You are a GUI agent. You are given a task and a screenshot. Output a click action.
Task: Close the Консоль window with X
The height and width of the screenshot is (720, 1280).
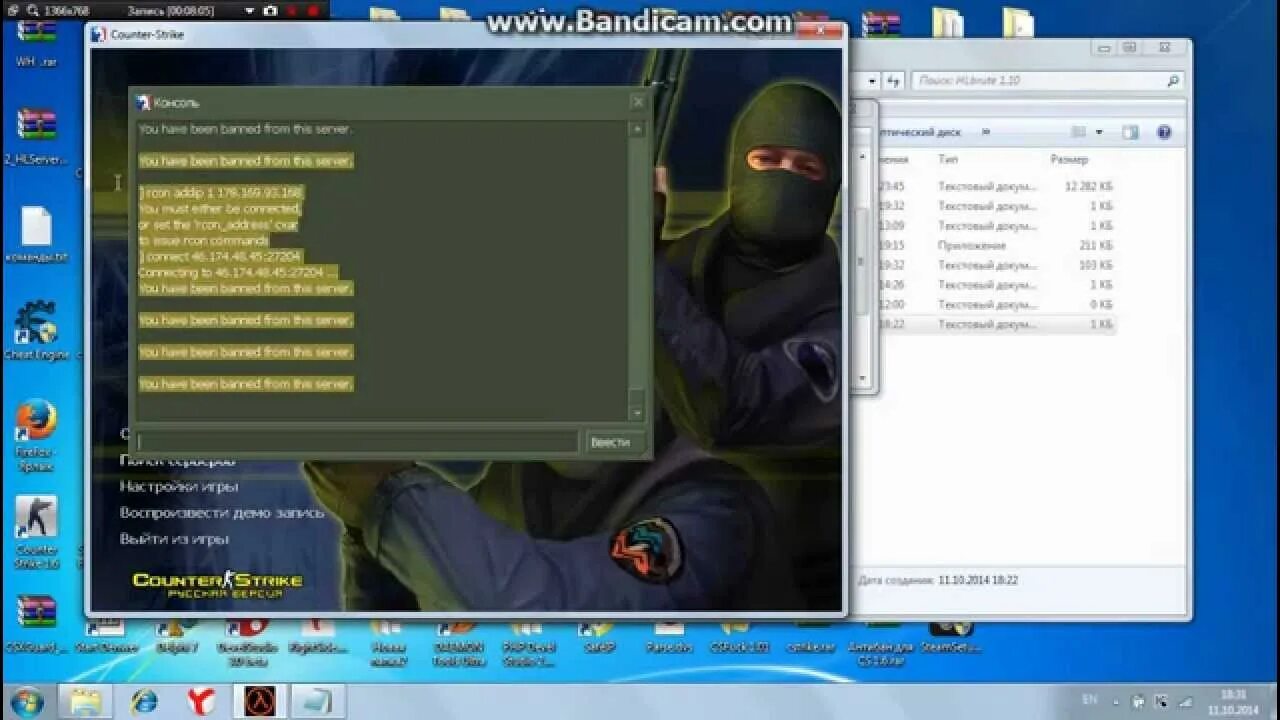click(638, 102)
